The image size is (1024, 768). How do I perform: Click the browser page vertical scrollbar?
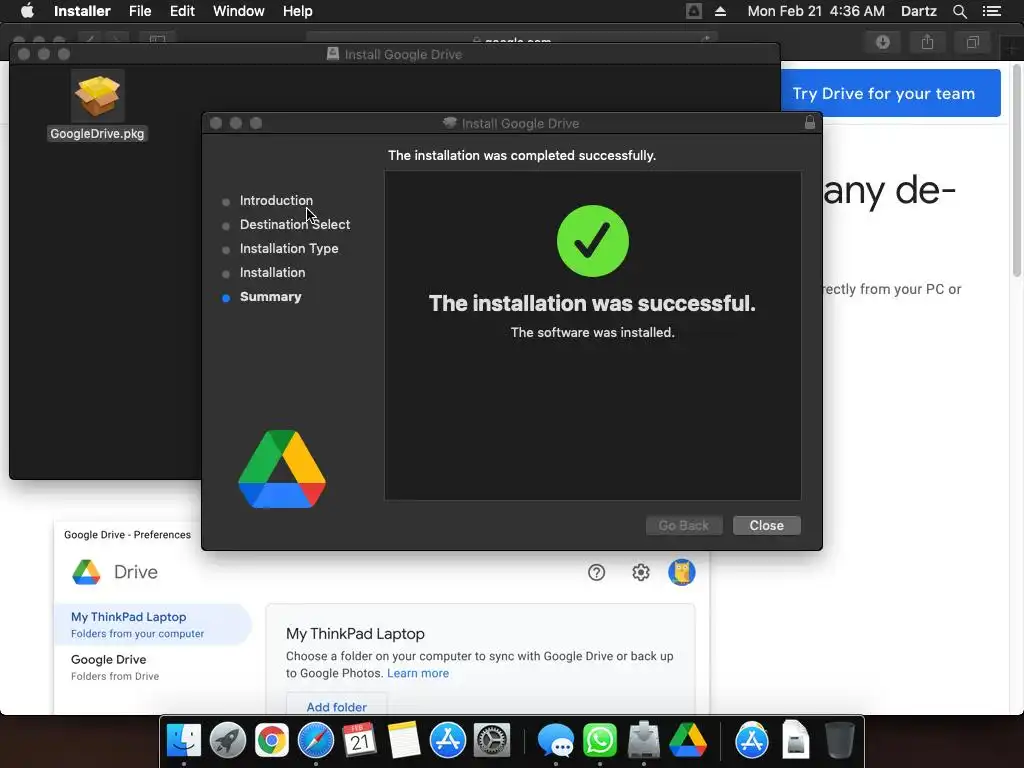(x=1017, y=170)
